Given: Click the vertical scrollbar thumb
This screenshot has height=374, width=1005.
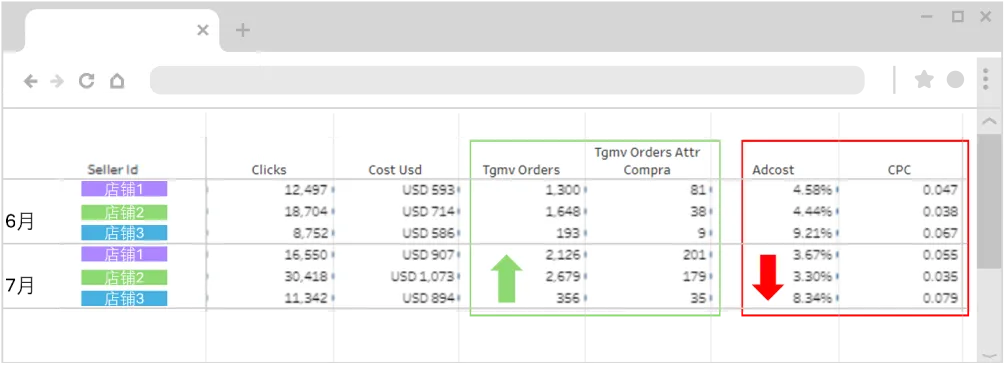Looking at the screenshot, I should click(990, 201).
